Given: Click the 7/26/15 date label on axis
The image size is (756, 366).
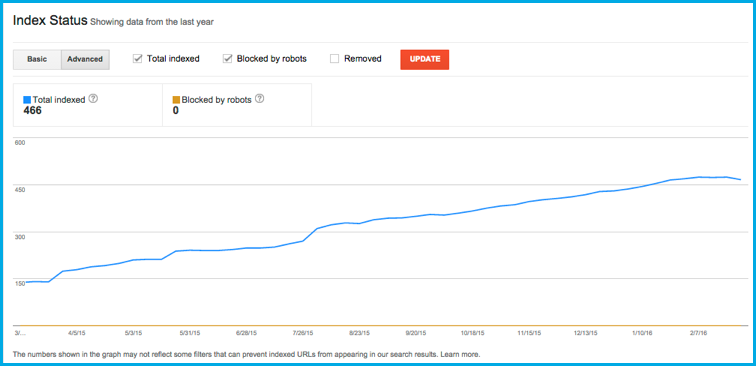Looking at the screenshot, I should click(x=304, y=333).
